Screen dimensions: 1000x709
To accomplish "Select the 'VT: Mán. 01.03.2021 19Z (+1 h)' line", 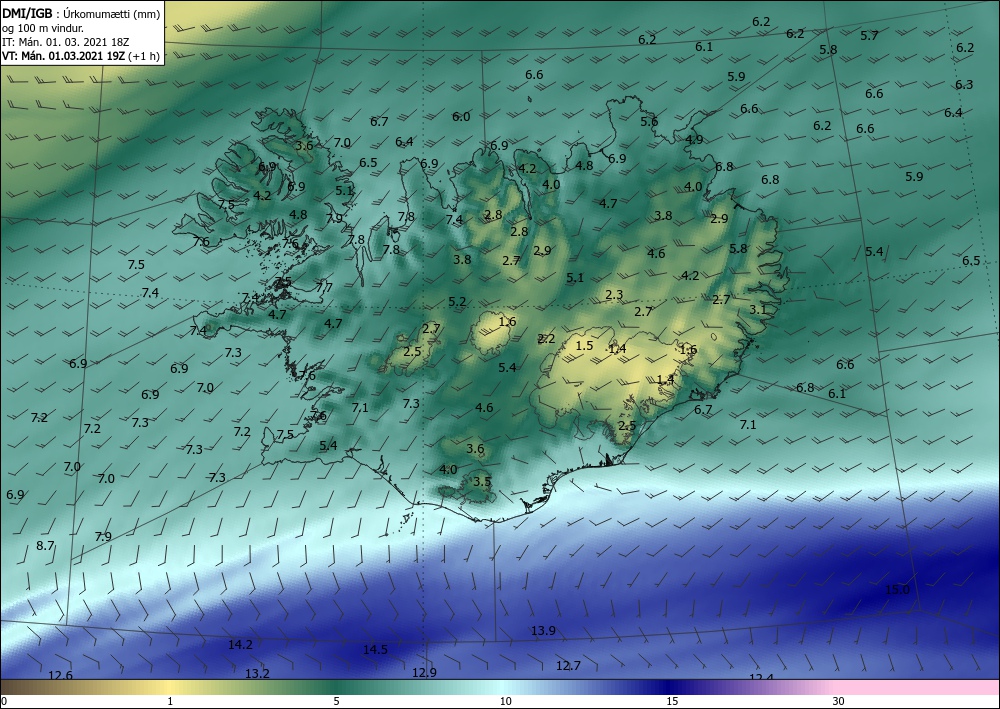I will click(79, 56).
